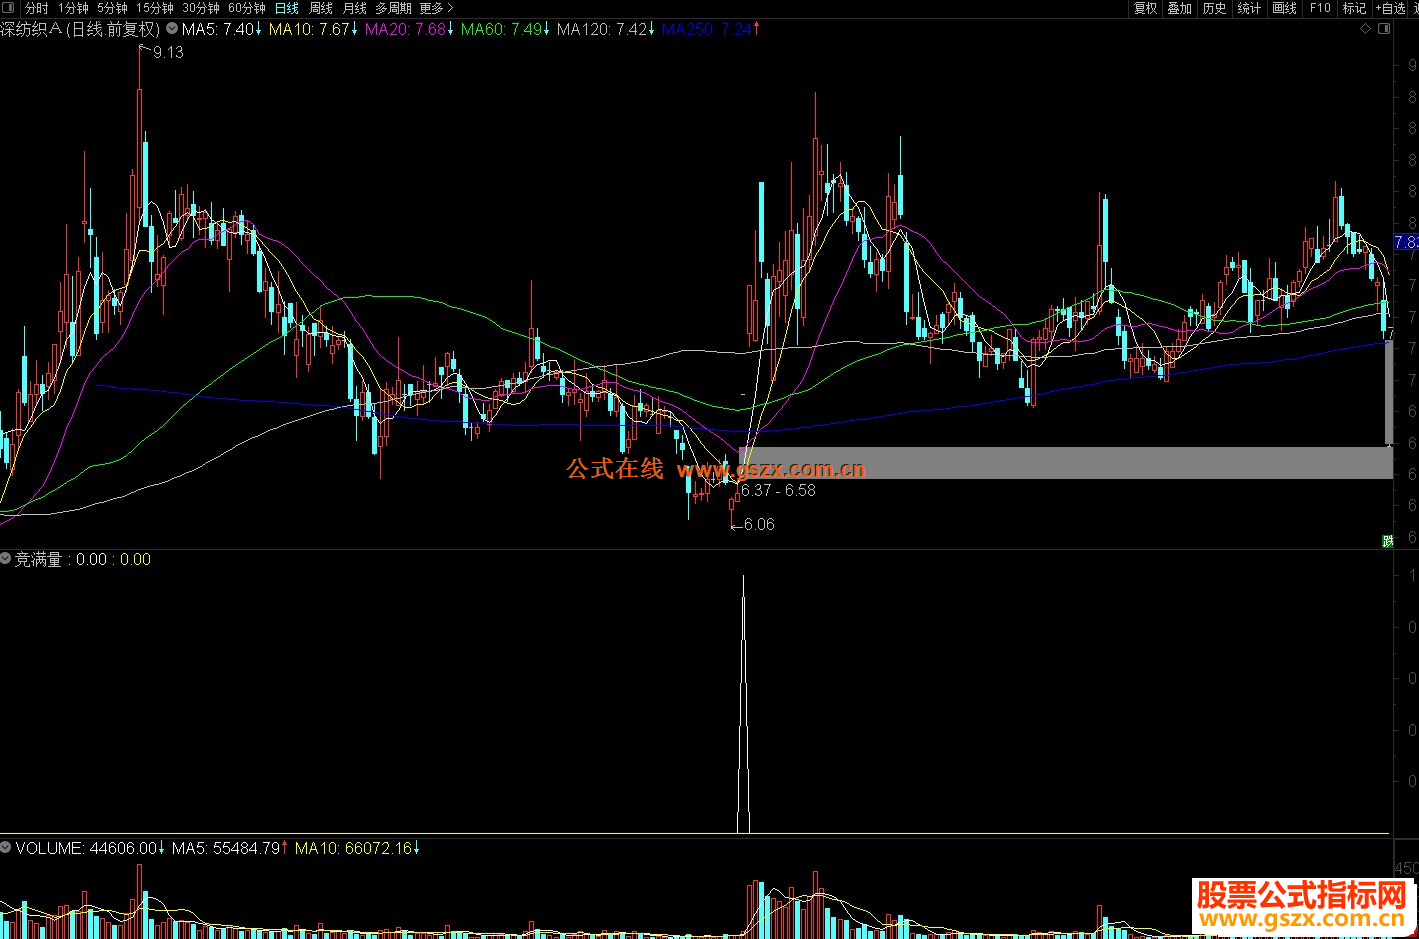Viewport: 1419px width, 939px height.
Task: Open F10 company info
Action: pos(1320,8)
